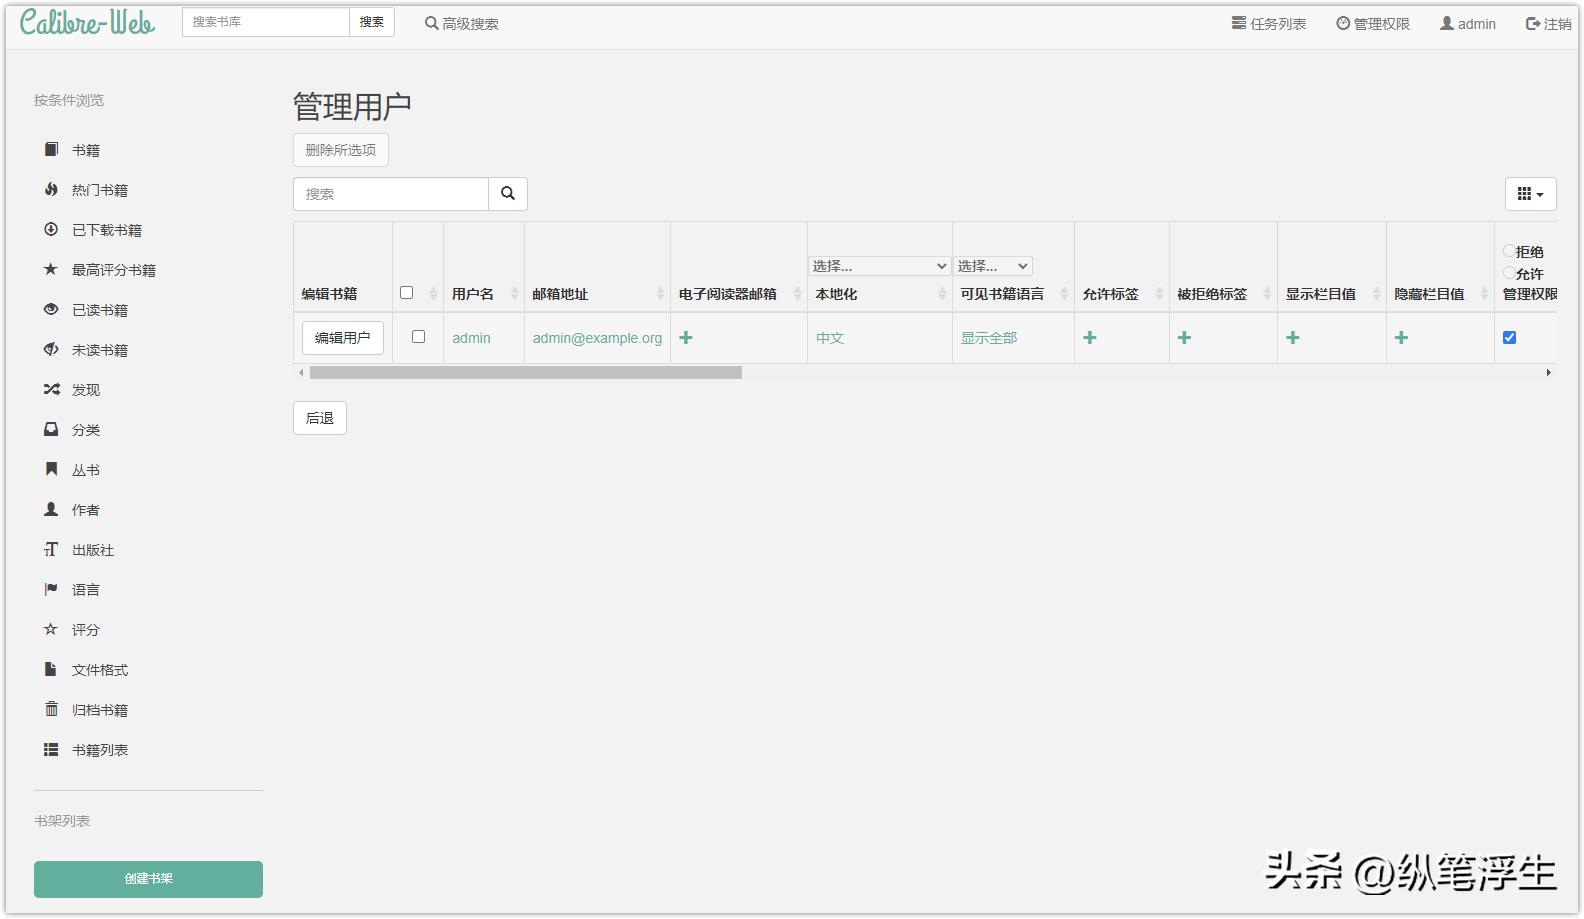The image size is (1584, 919).
Task: Tick the admin row selection checkbox
Action: pos(418,337)
